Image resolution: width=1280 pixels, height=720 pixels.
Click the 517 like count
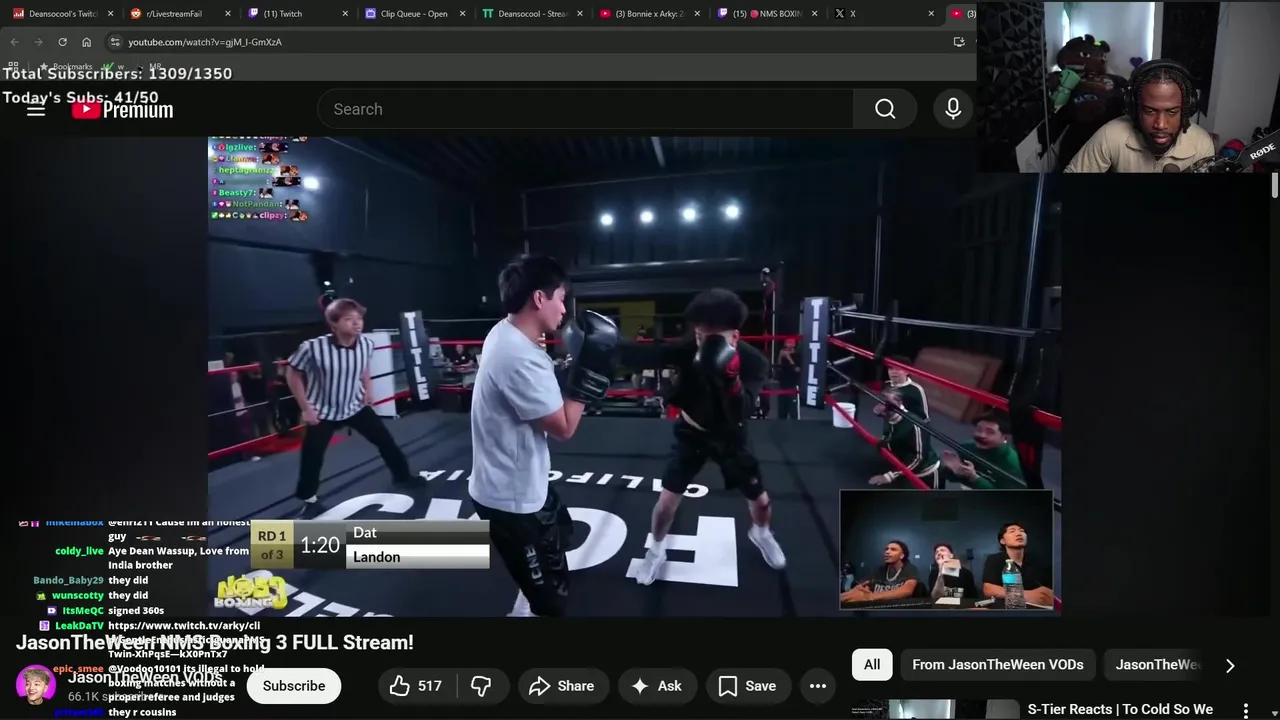tap(430, 686)
